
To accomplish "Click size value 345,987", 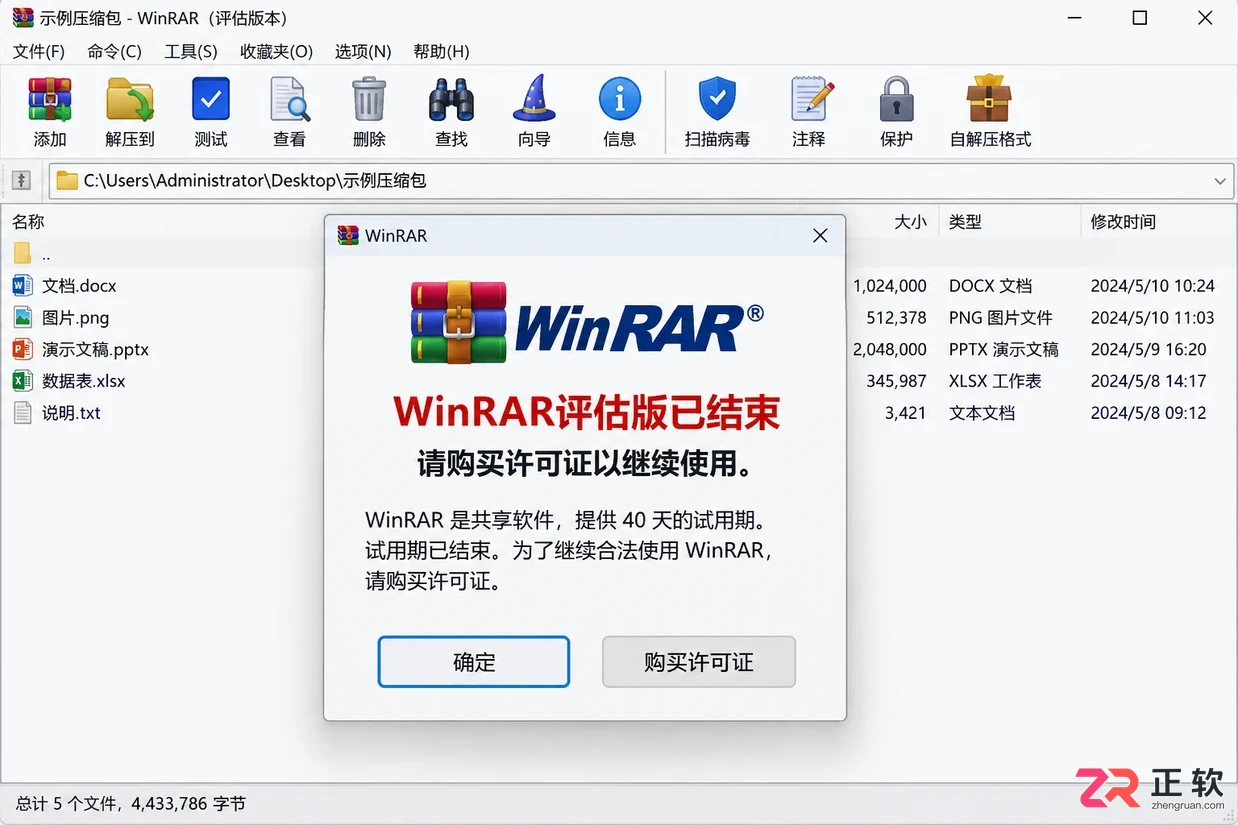I will 896,381.
